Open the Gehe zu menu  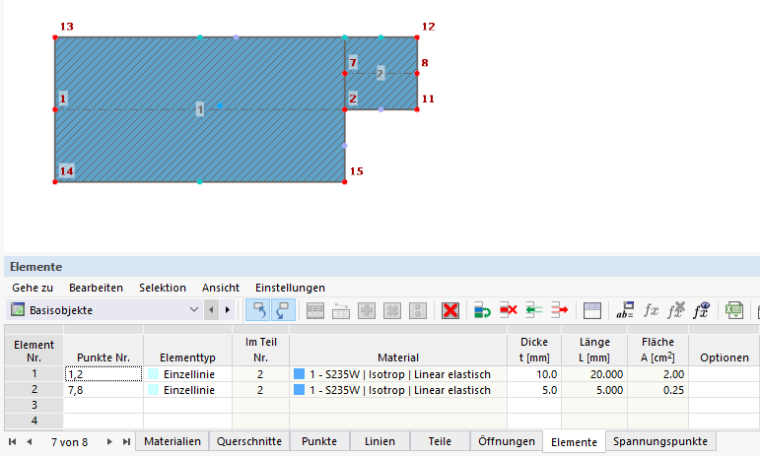[x=32, y=288]
